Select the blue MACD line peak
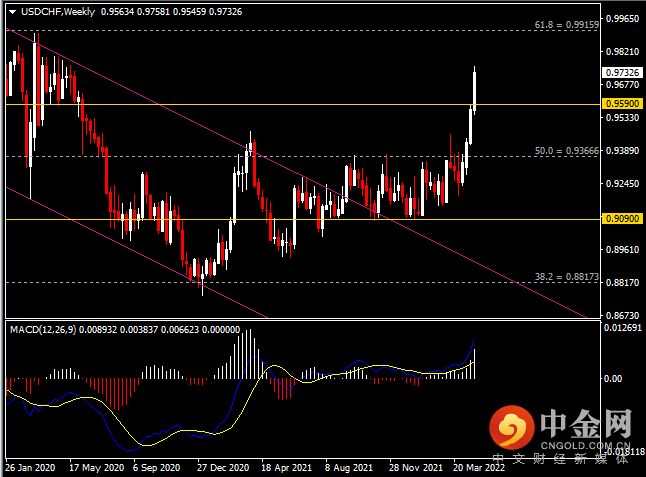 (475, 339)
